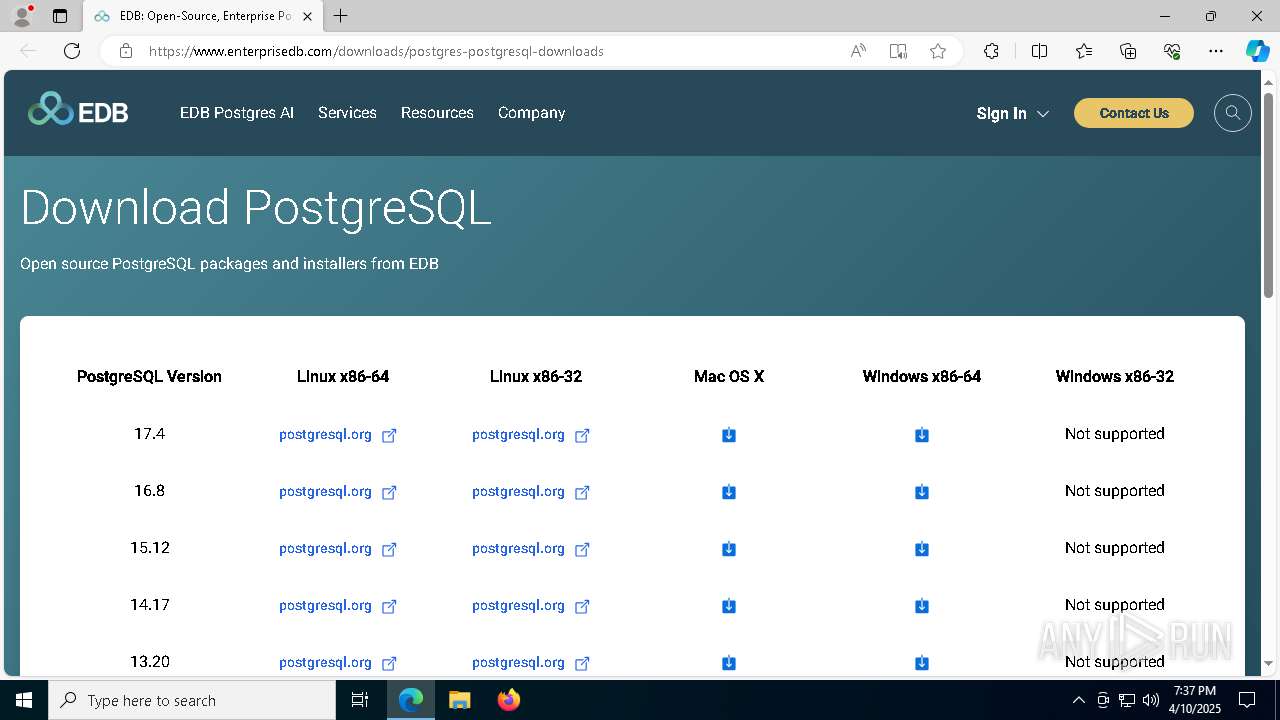Screen dimensions: 1280x720
Task: Download PostgreSQL 13.20 for Windows x86-64
Action: tap(922, 663)
